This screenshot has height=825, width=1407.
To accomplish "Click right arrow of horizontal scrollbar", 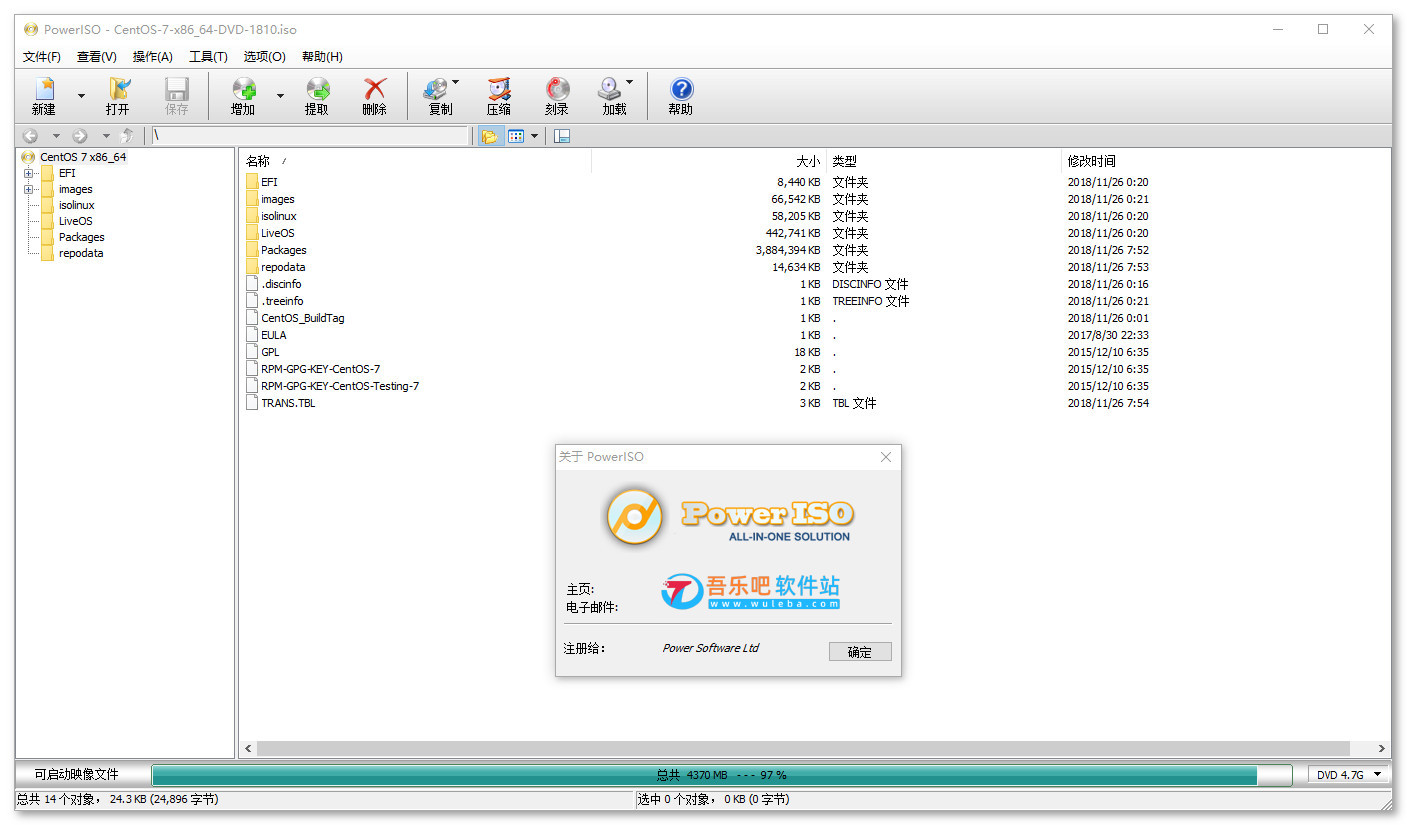I will point(1382,748).
